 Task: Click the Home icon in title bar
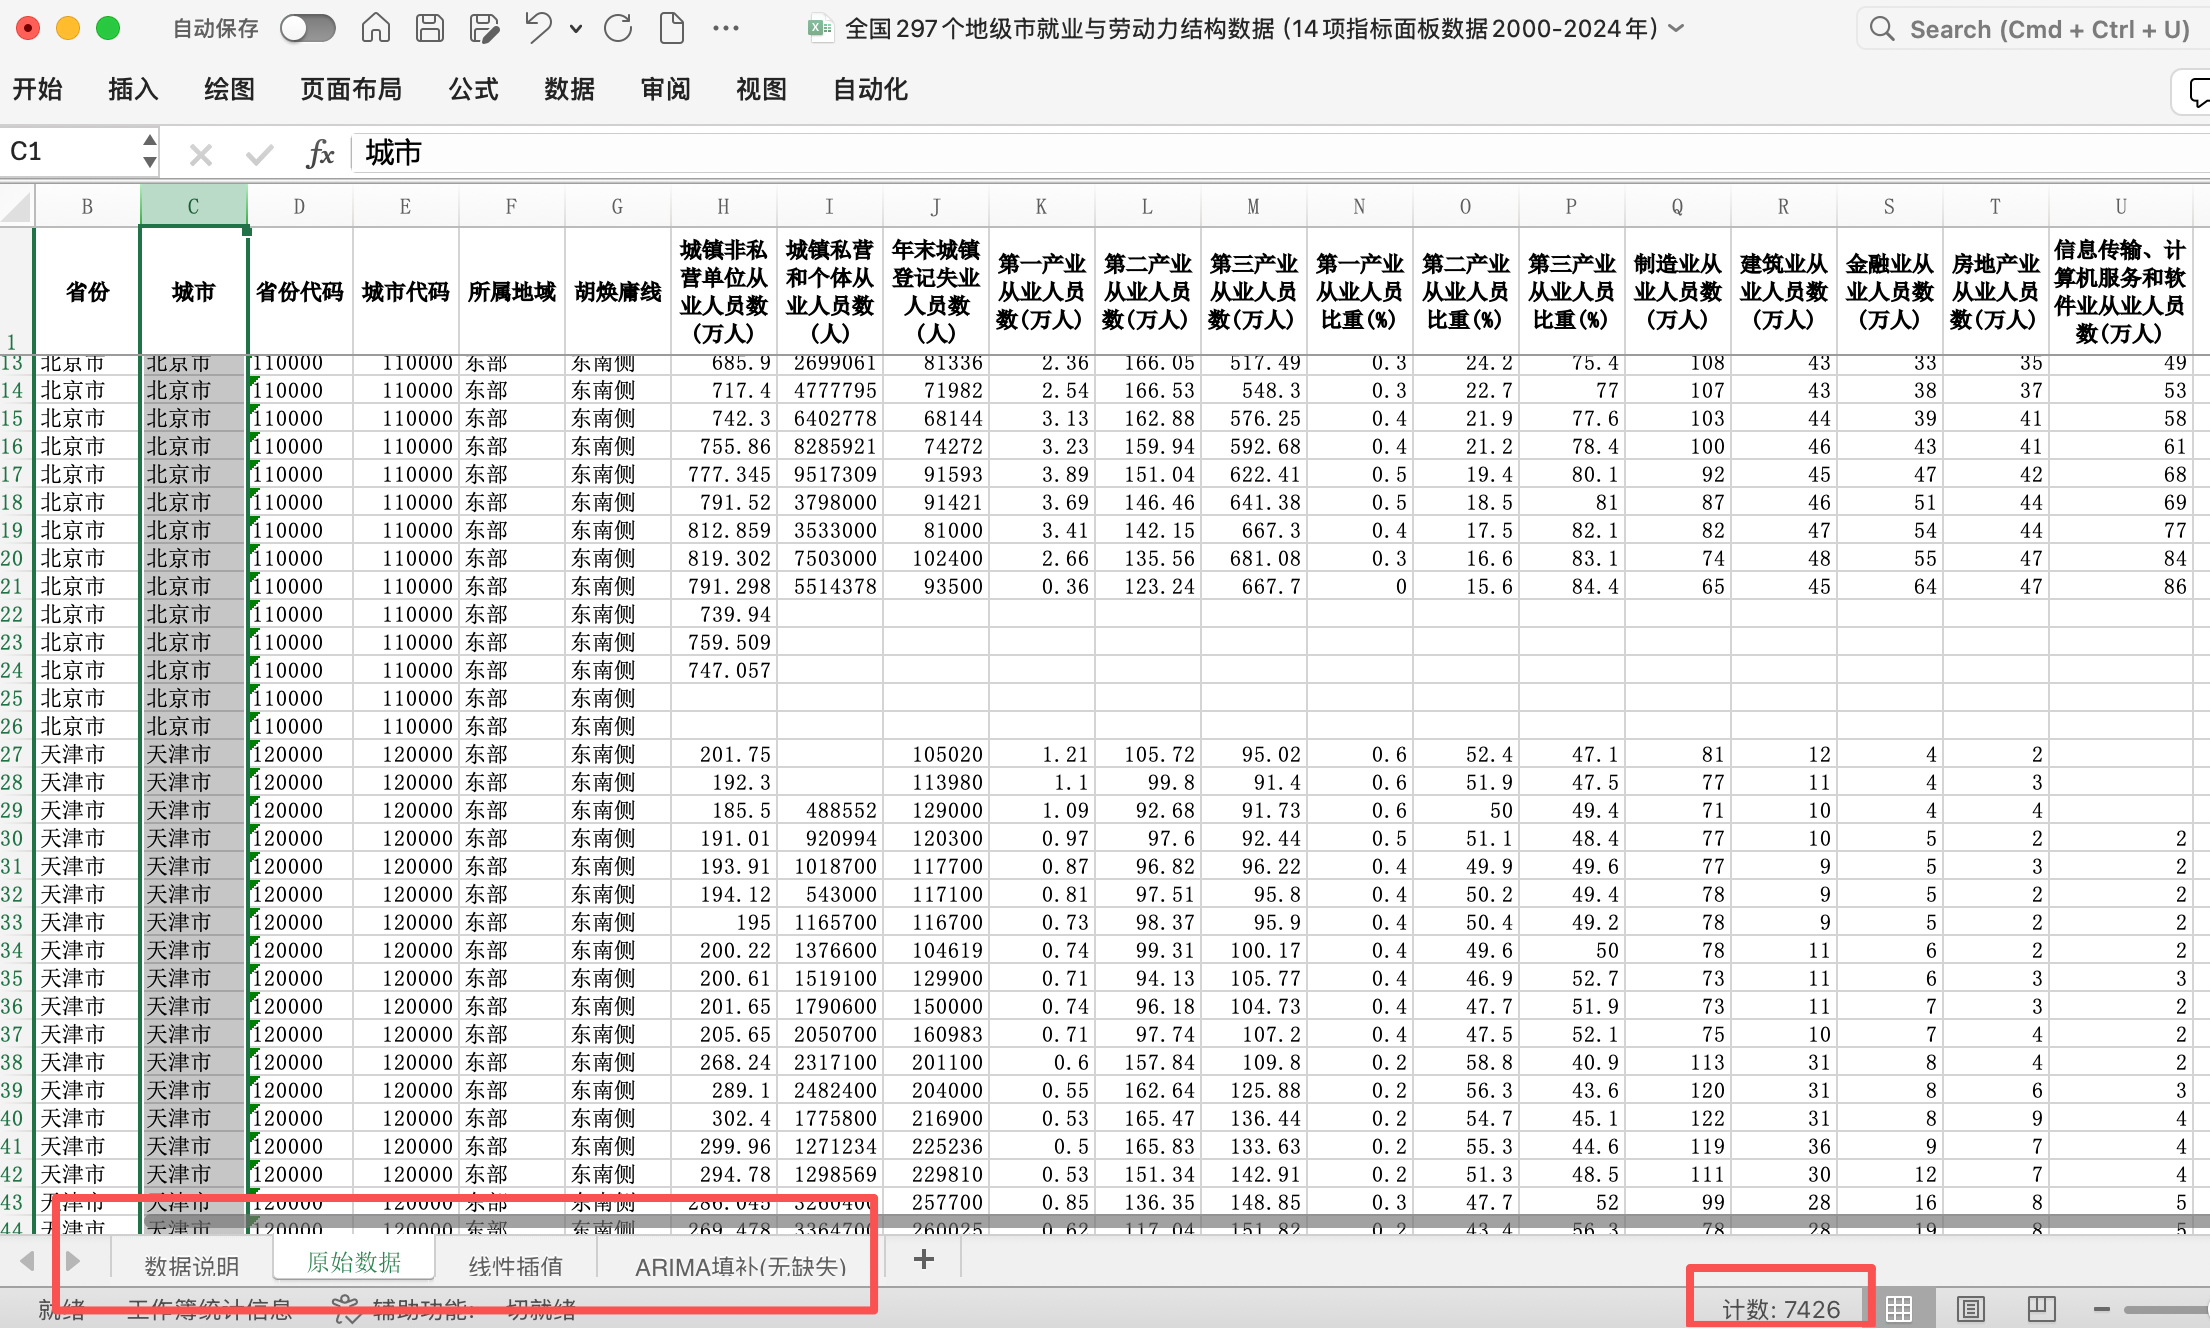(376, 28)
